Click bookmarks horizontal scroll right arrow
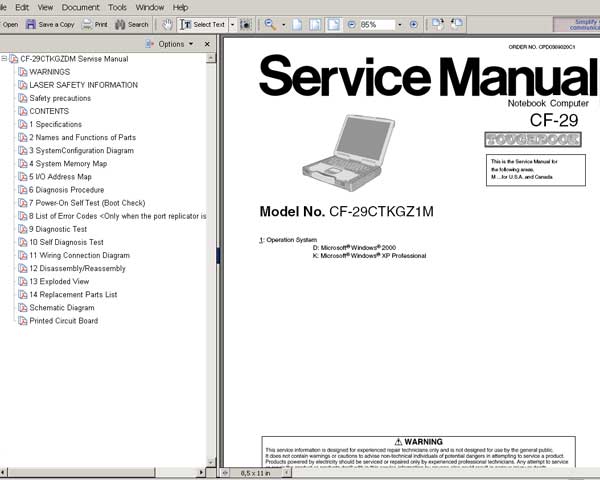This screenshot has width=600, height=480. click(201, 472)
